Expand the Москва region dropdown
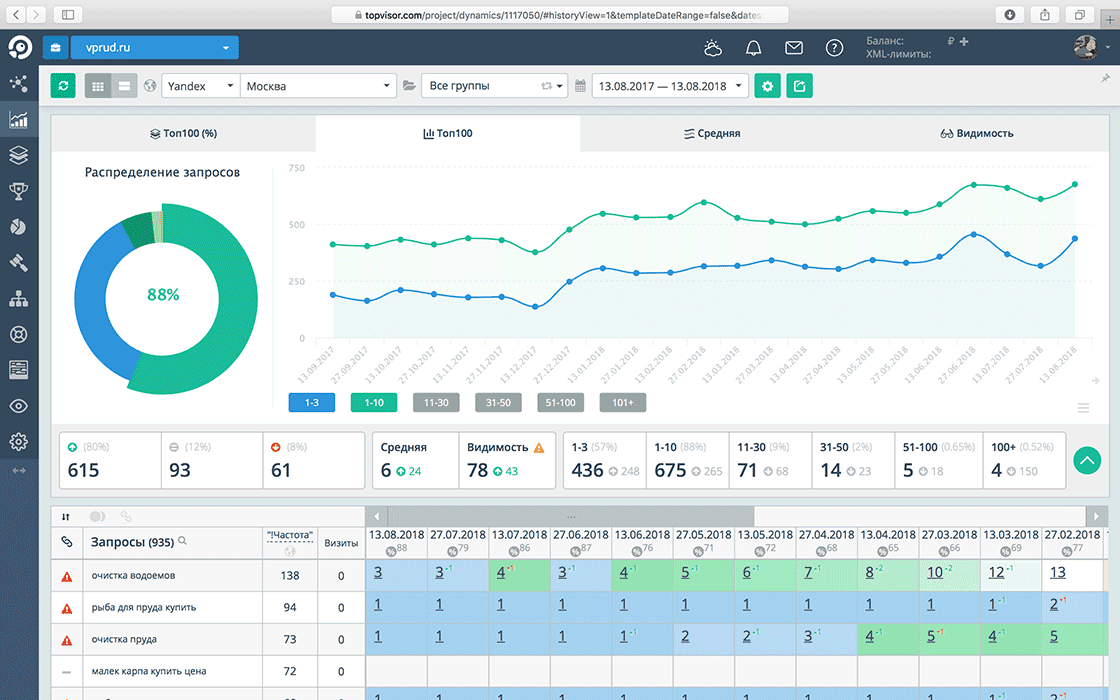Viewport: 1120px width, 700px height. point(318,86)
